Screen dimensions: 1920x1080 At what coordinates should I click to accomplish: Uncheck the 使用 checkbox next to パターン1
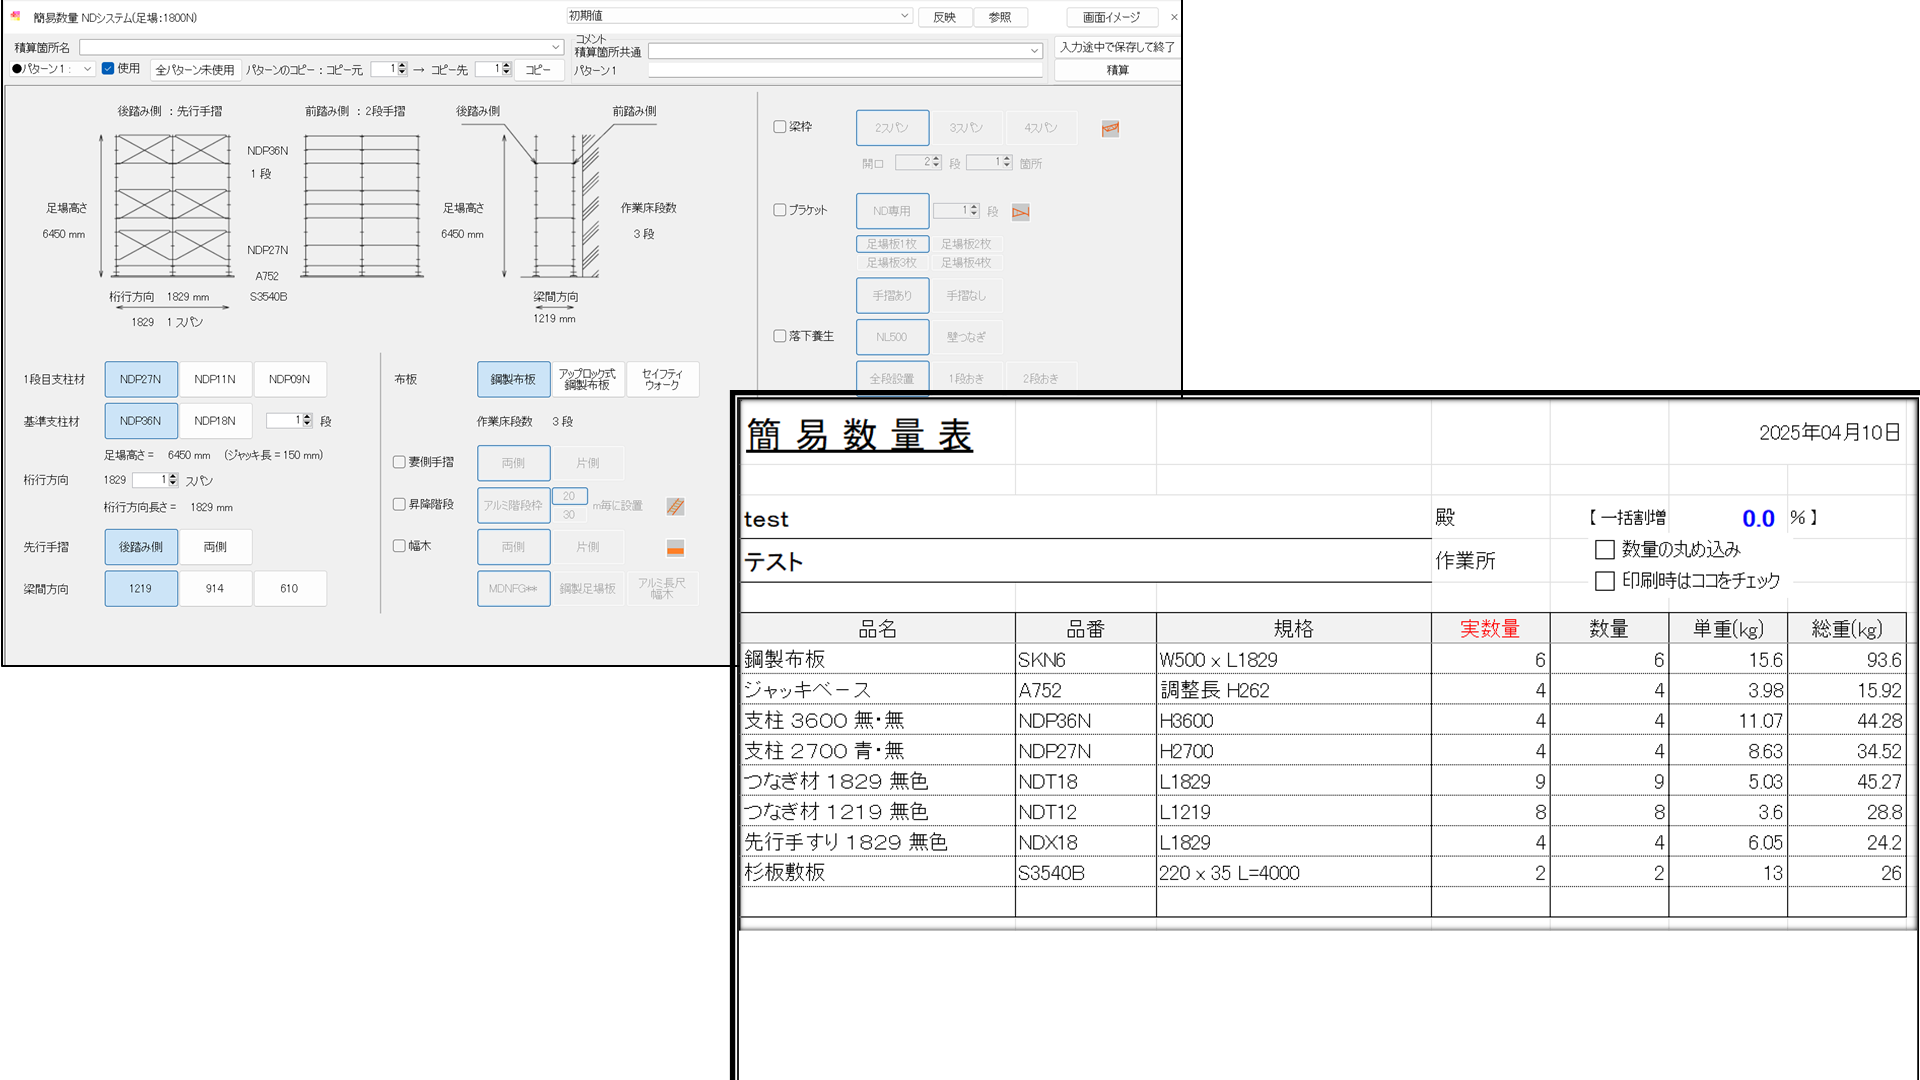pos(108,69)
